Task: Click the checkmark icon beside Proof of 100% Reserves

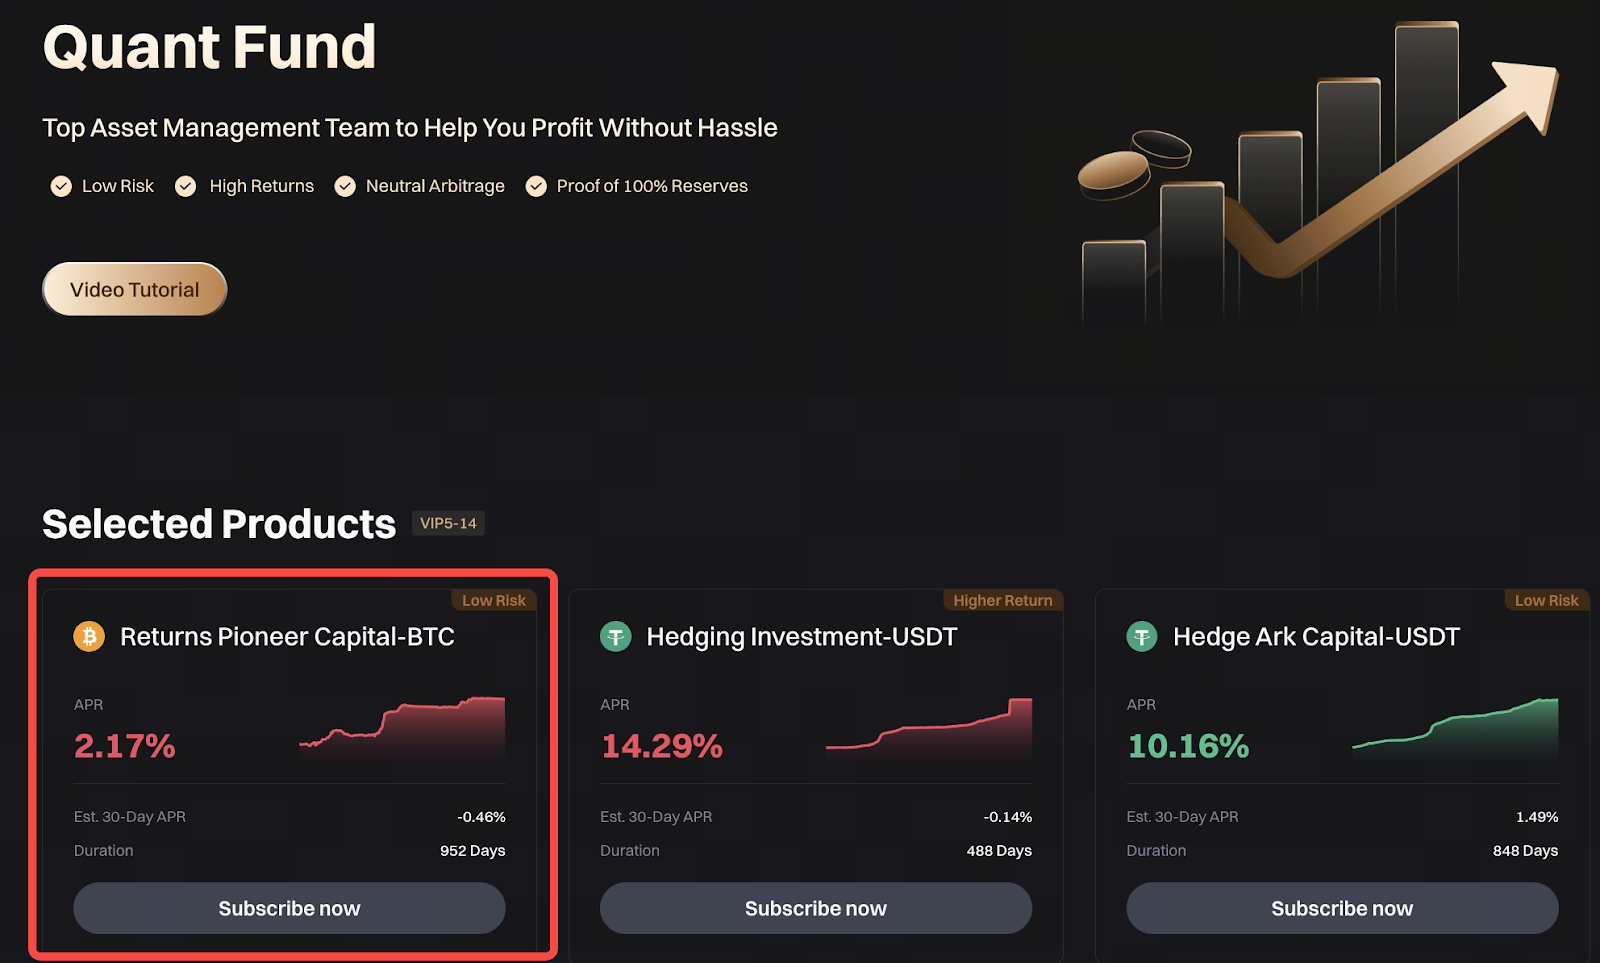Action: tap(536, 186)
